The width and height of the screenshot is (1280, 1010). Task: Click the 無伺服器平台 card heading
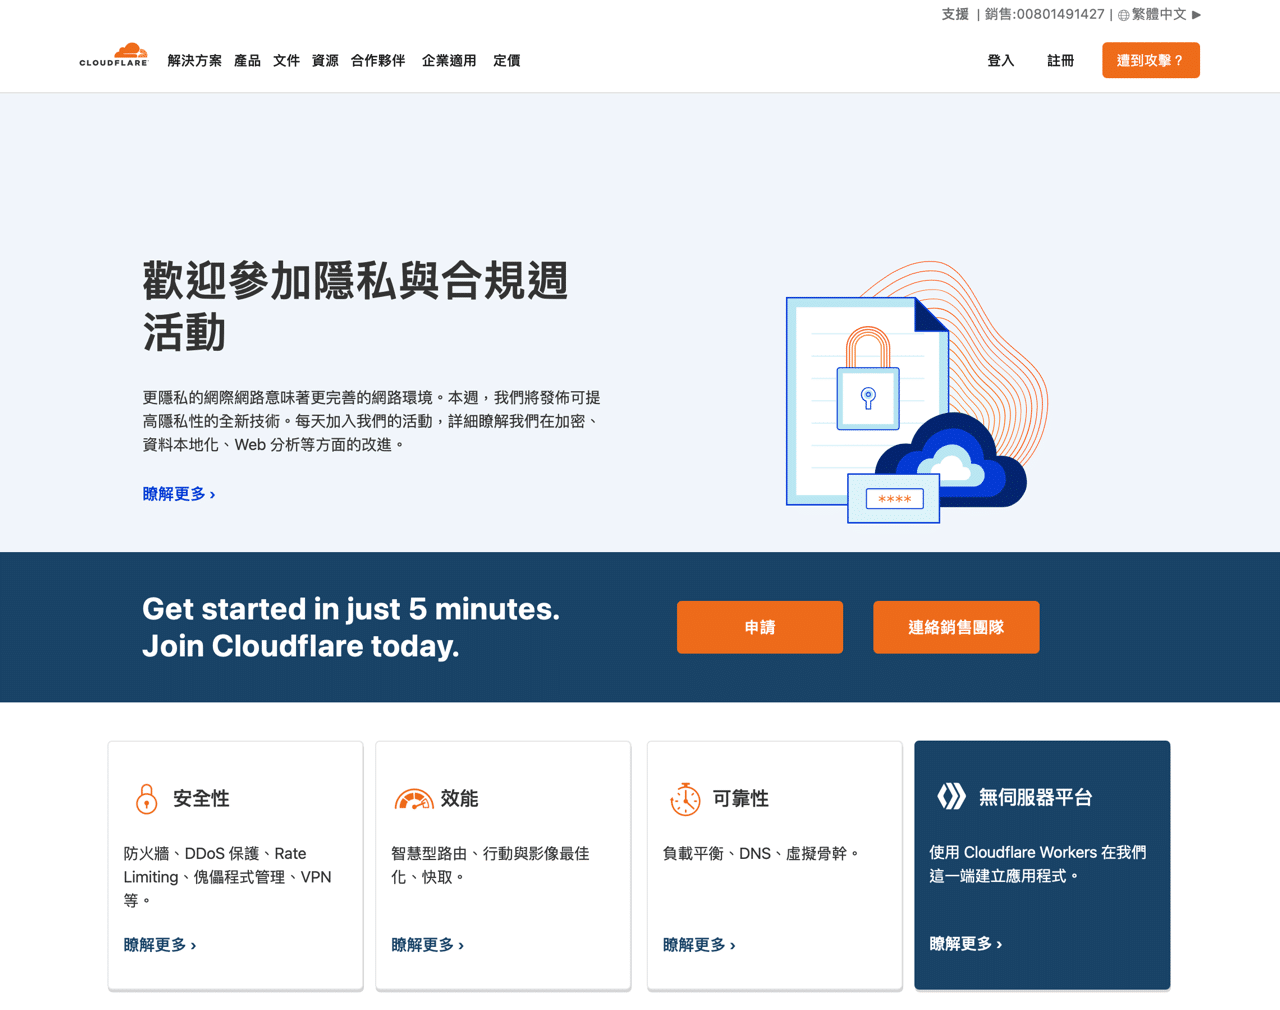pos(1035,798)
